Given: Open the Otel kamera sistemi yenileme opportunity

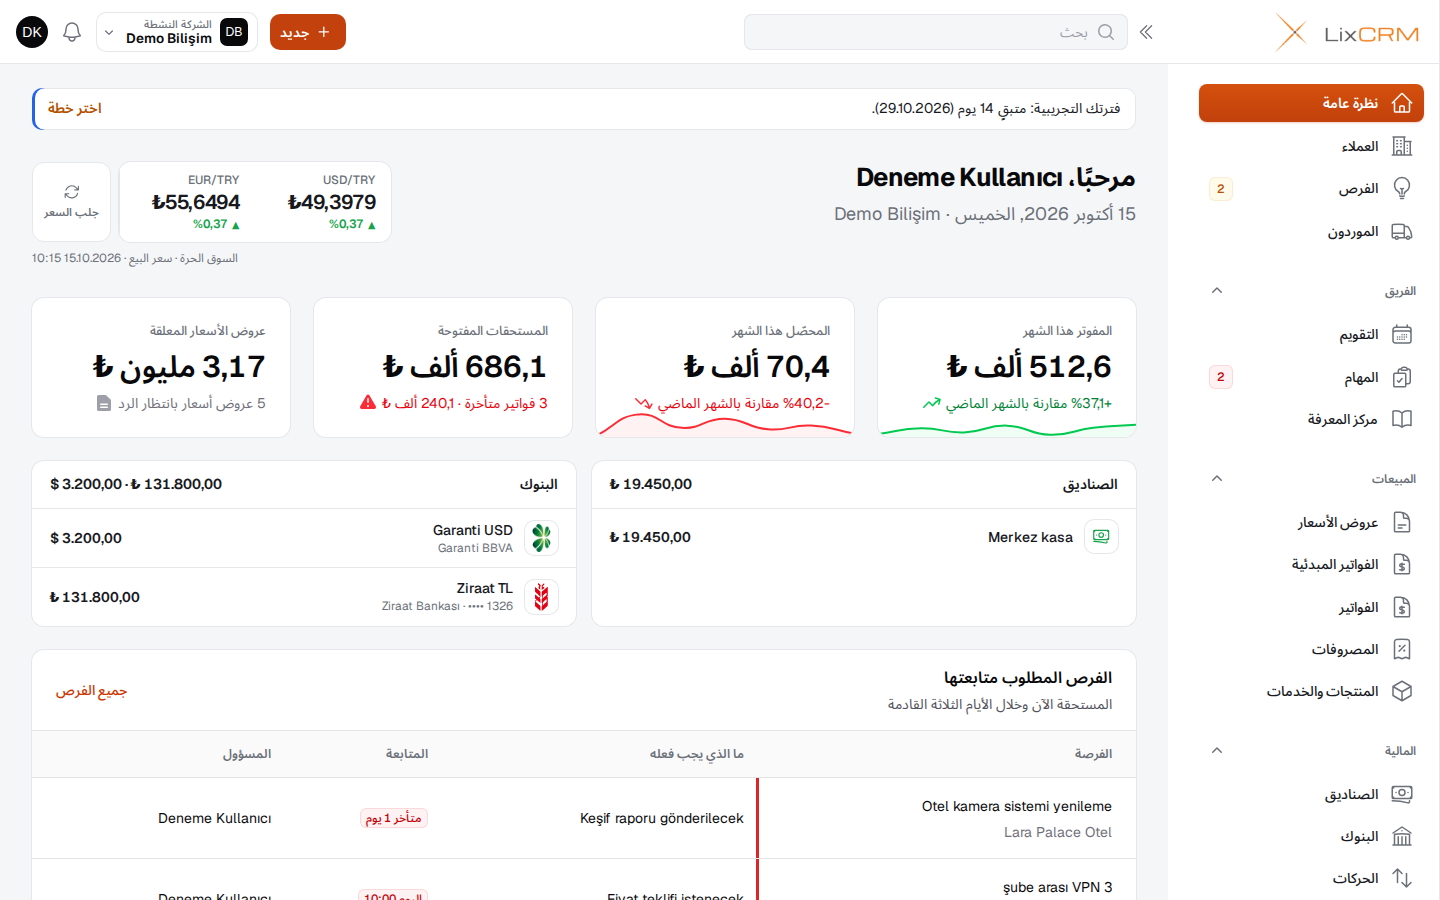Looking at the screenshot, I should pyautogui.click(x=1017, y=806).
